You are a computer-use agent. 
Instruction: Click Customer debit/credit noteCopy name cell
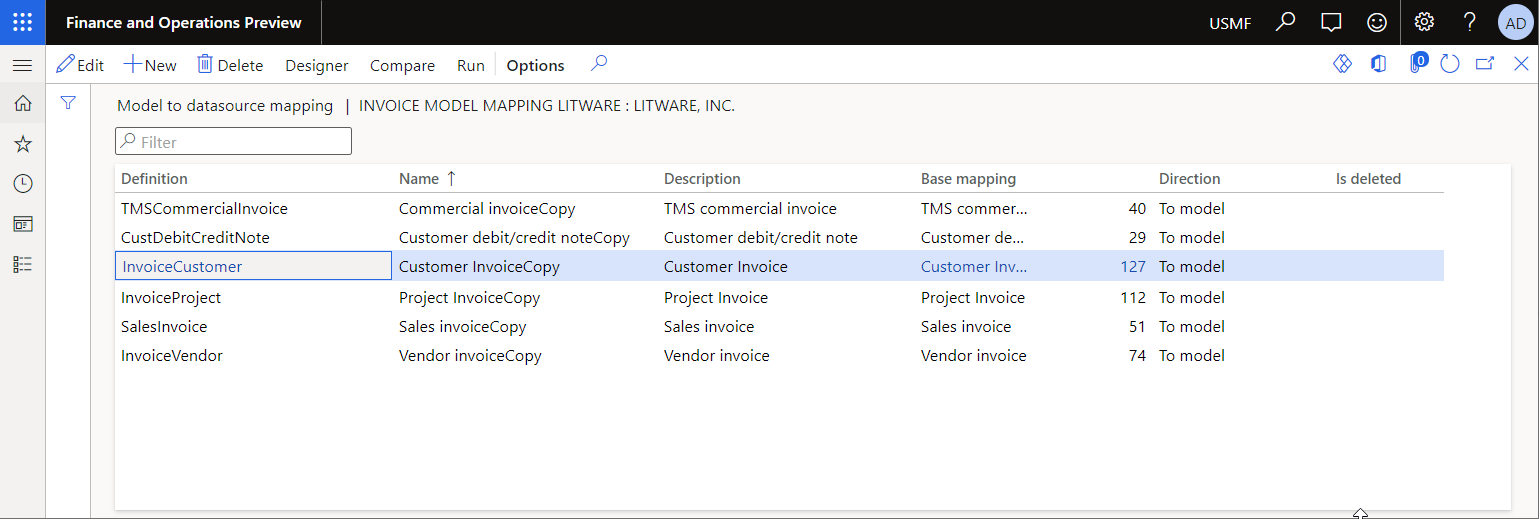[514, 238]
